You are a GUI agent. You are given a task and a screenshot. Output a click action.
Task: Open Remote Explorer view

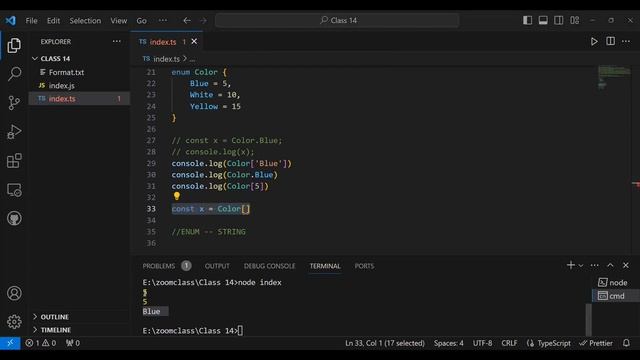(14, 190)
